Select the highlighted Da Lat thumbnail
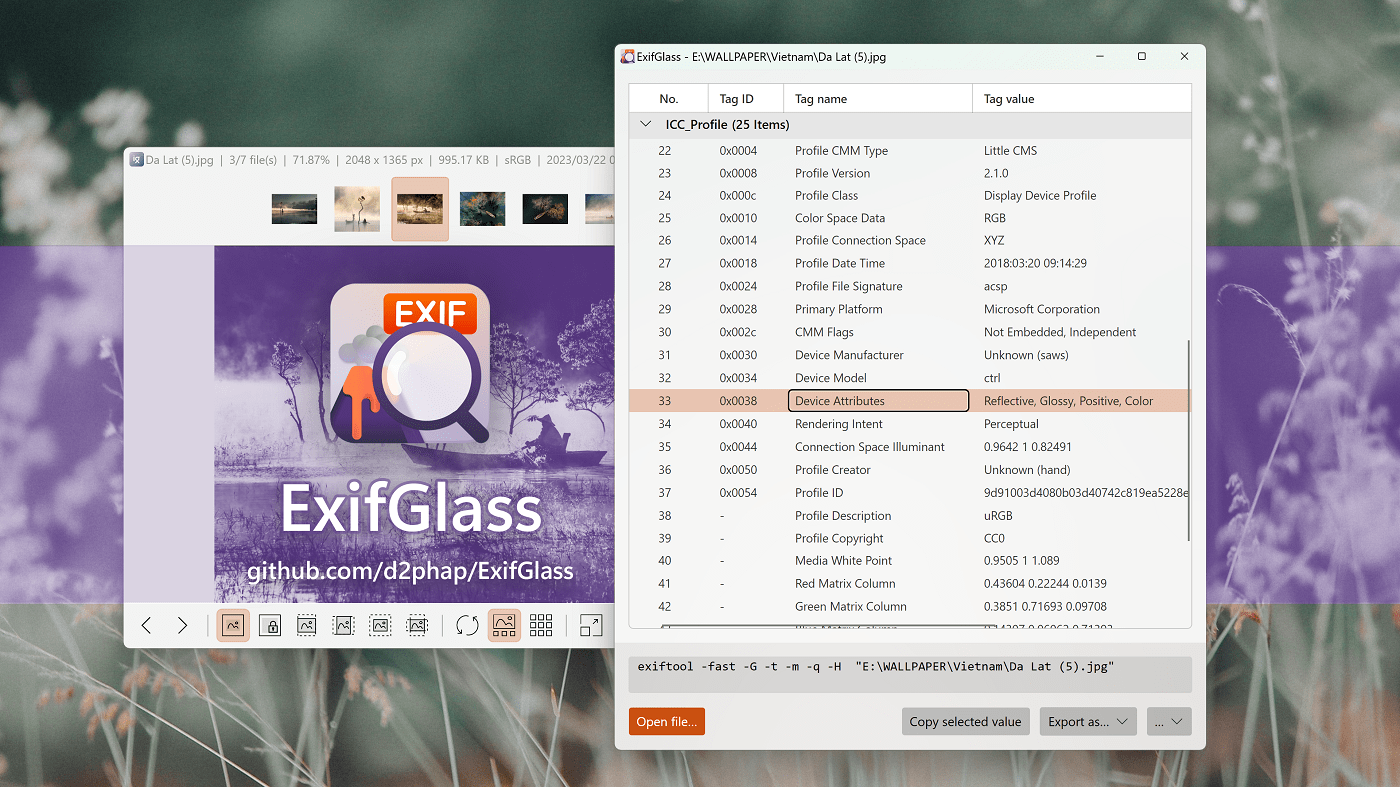 420,209
